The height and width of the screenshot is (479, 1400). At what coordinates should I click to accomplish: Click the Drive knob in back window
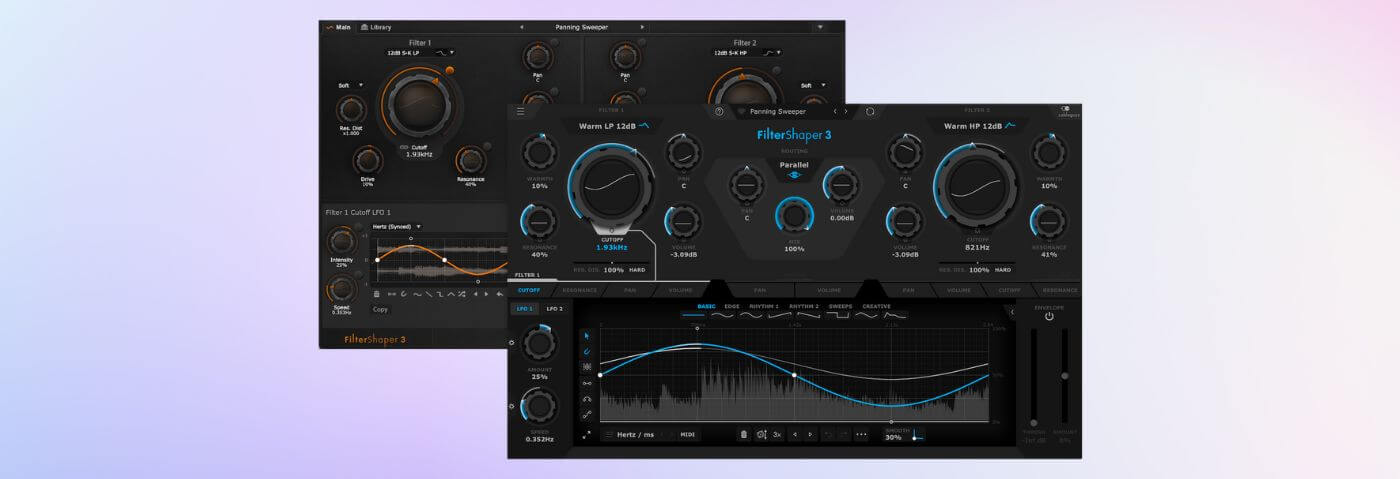click(x=368, y=160)
